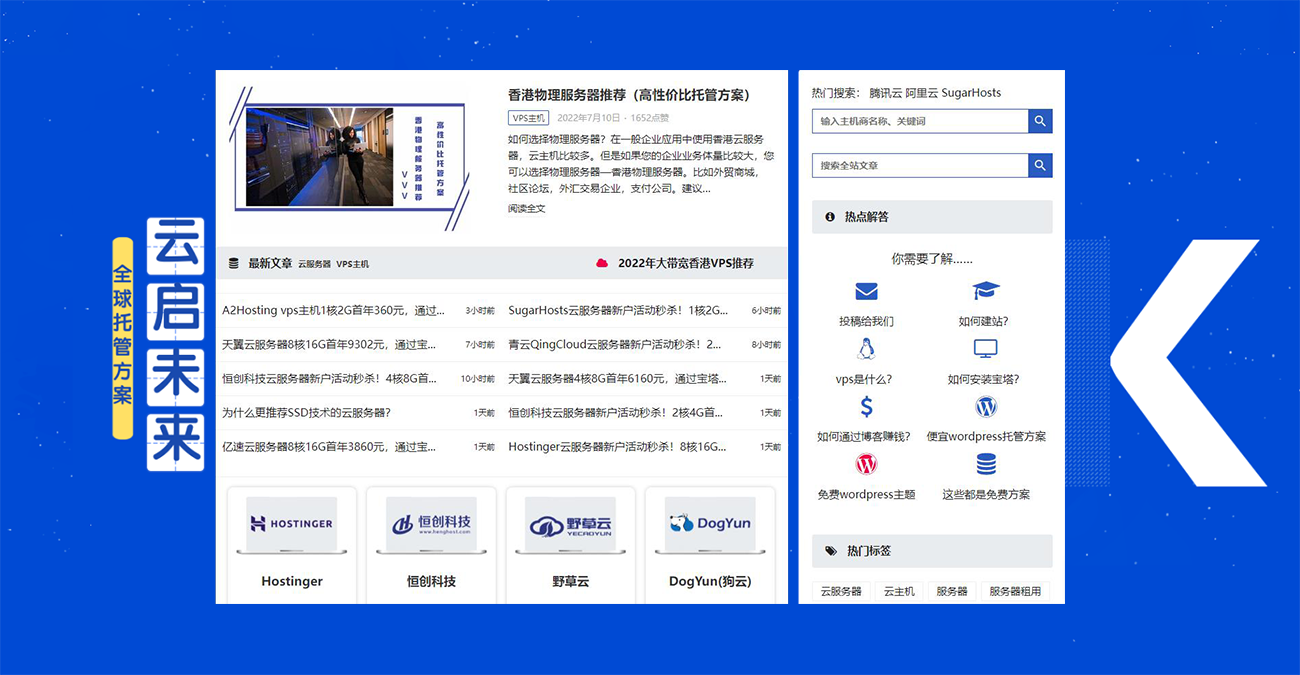Click the red WordPress icon for 免费主题
This screenshot has height=675, width=1300.
tap(866, 464)
